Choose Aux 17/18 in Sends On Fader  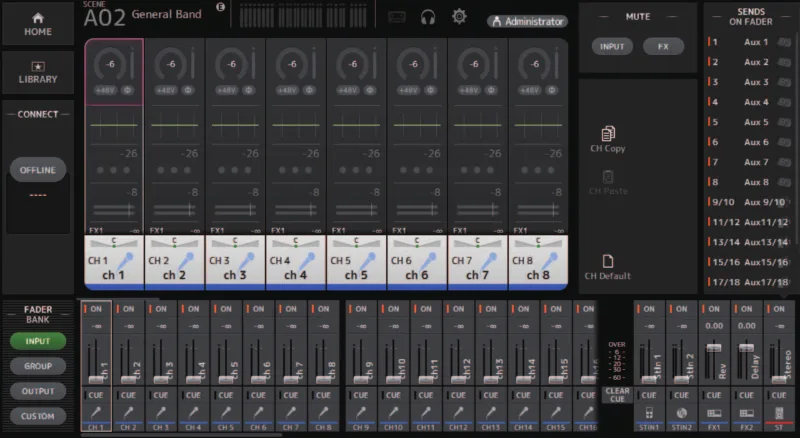click(x=749, y=282)
